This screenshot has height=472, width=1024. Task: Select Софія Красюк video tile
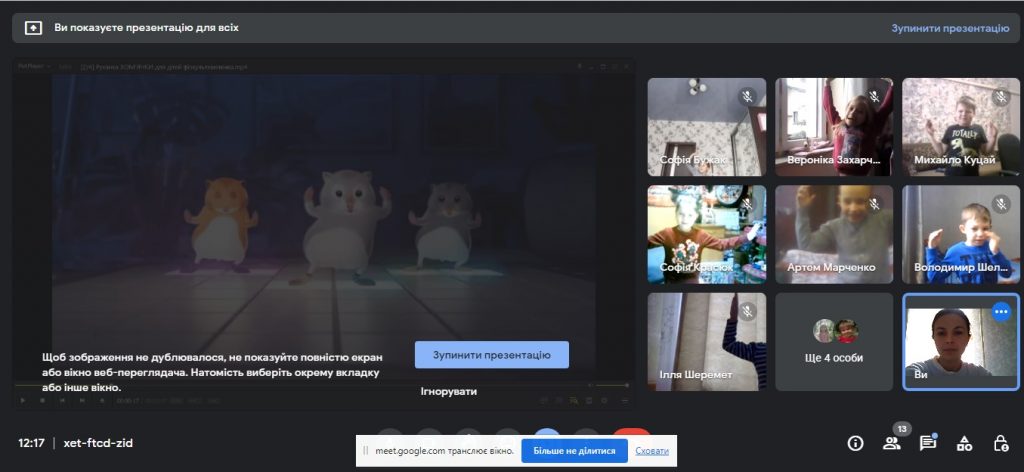707,234
